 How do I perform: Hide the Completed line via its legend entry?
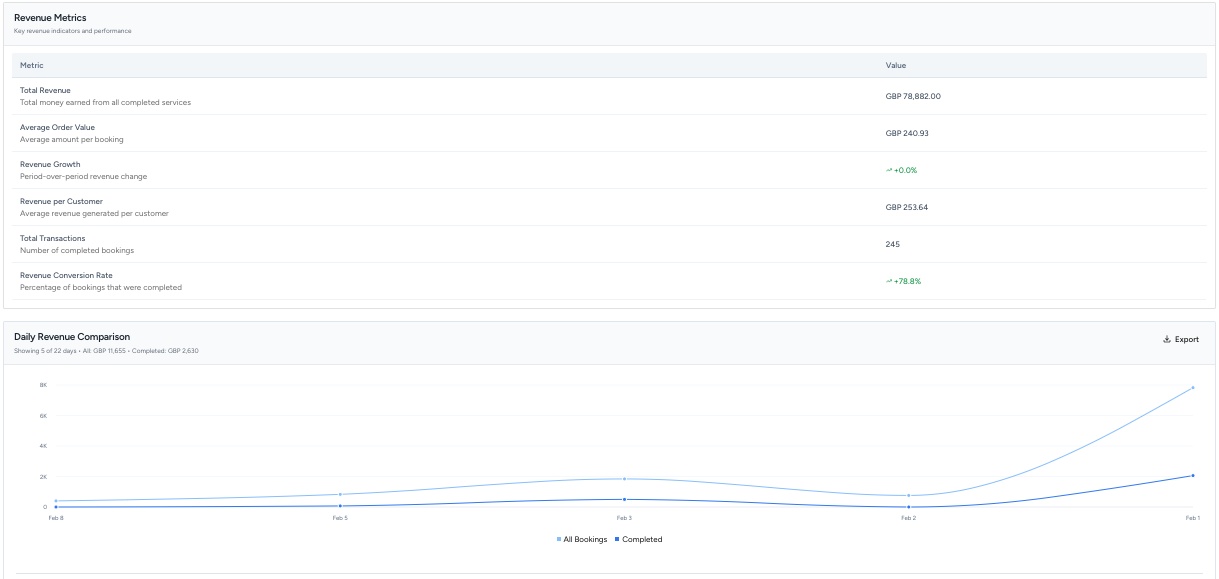coord(640,539)
